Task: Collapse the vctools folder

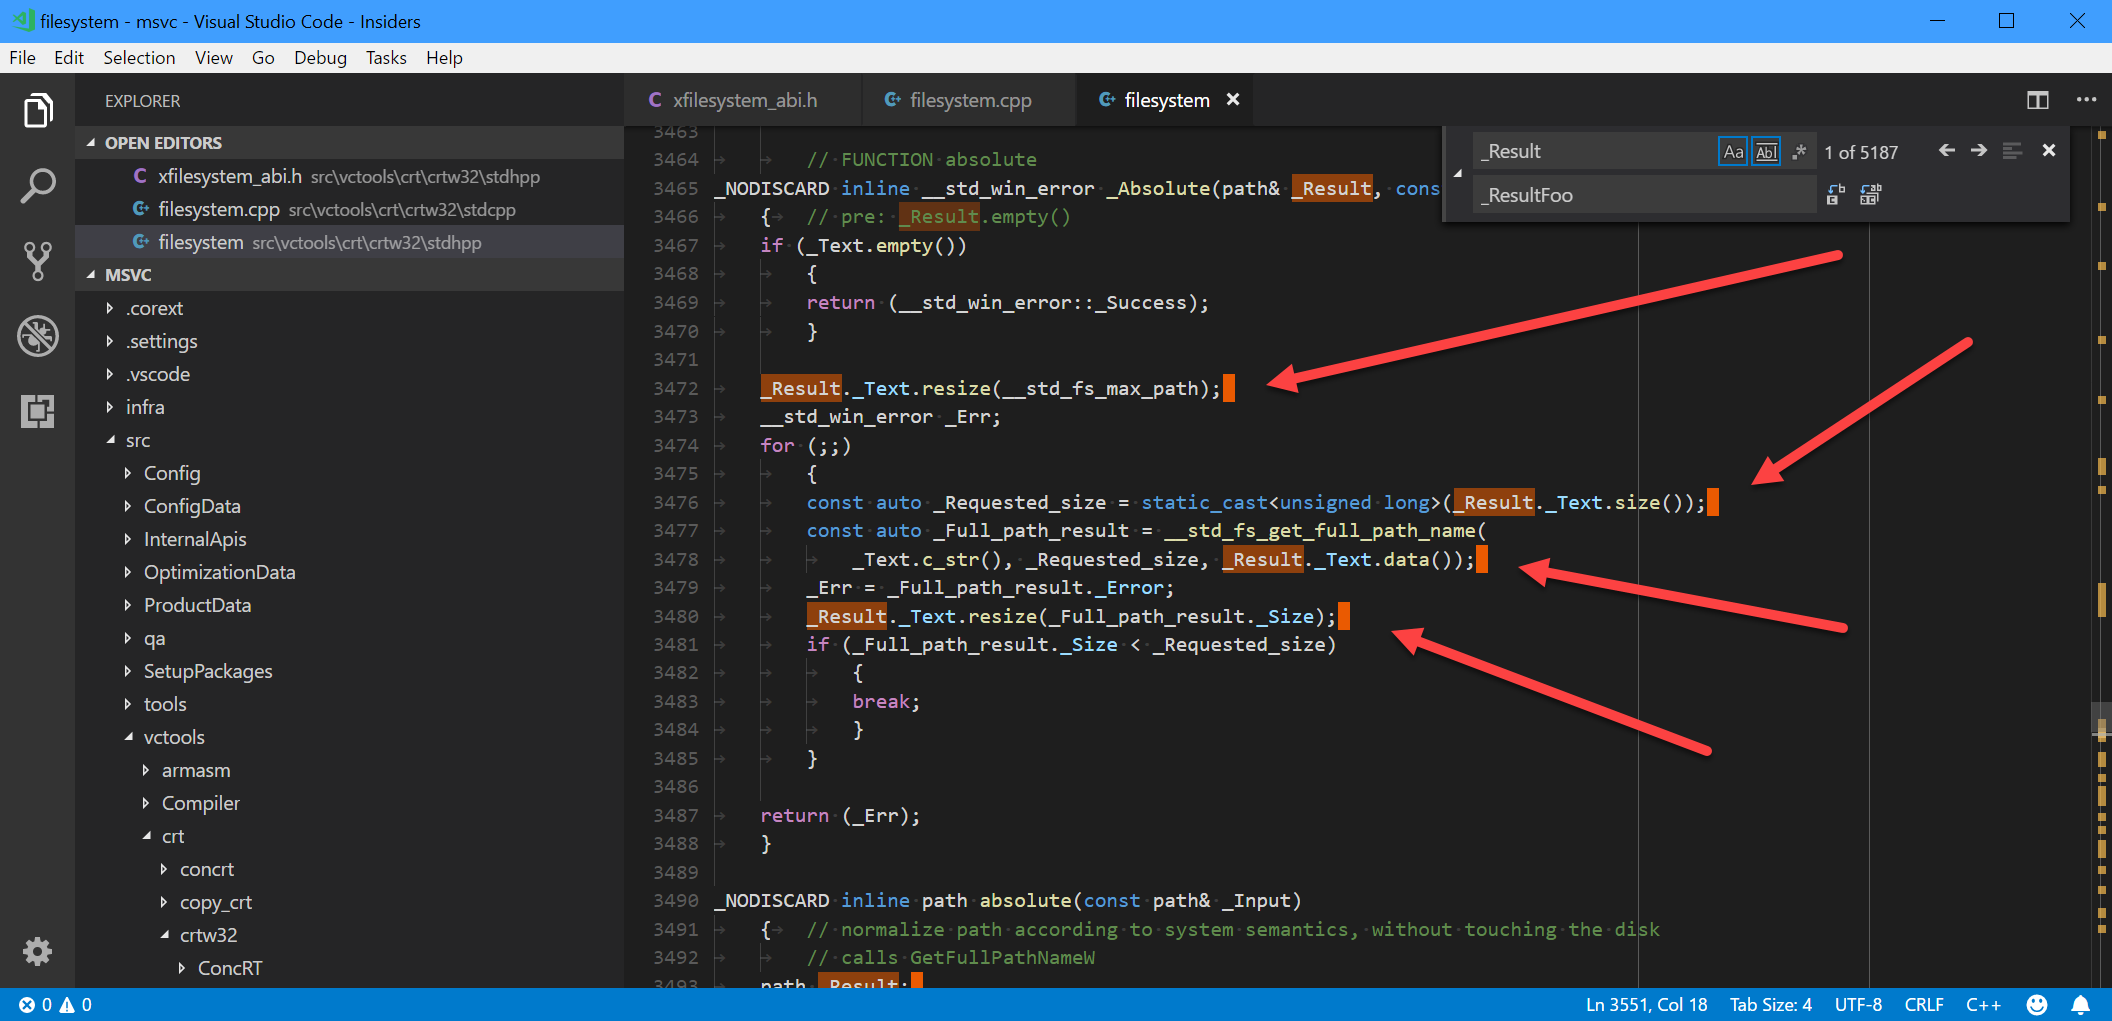Action: 128,737
